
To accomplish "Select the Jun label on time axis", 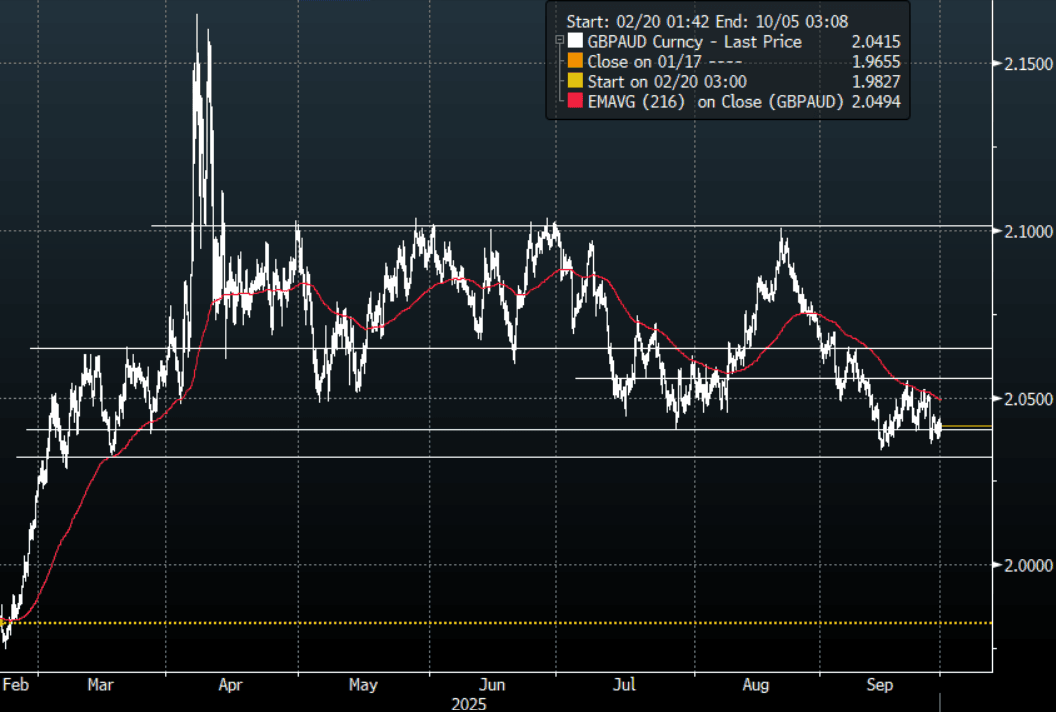I will coord(492,685).
